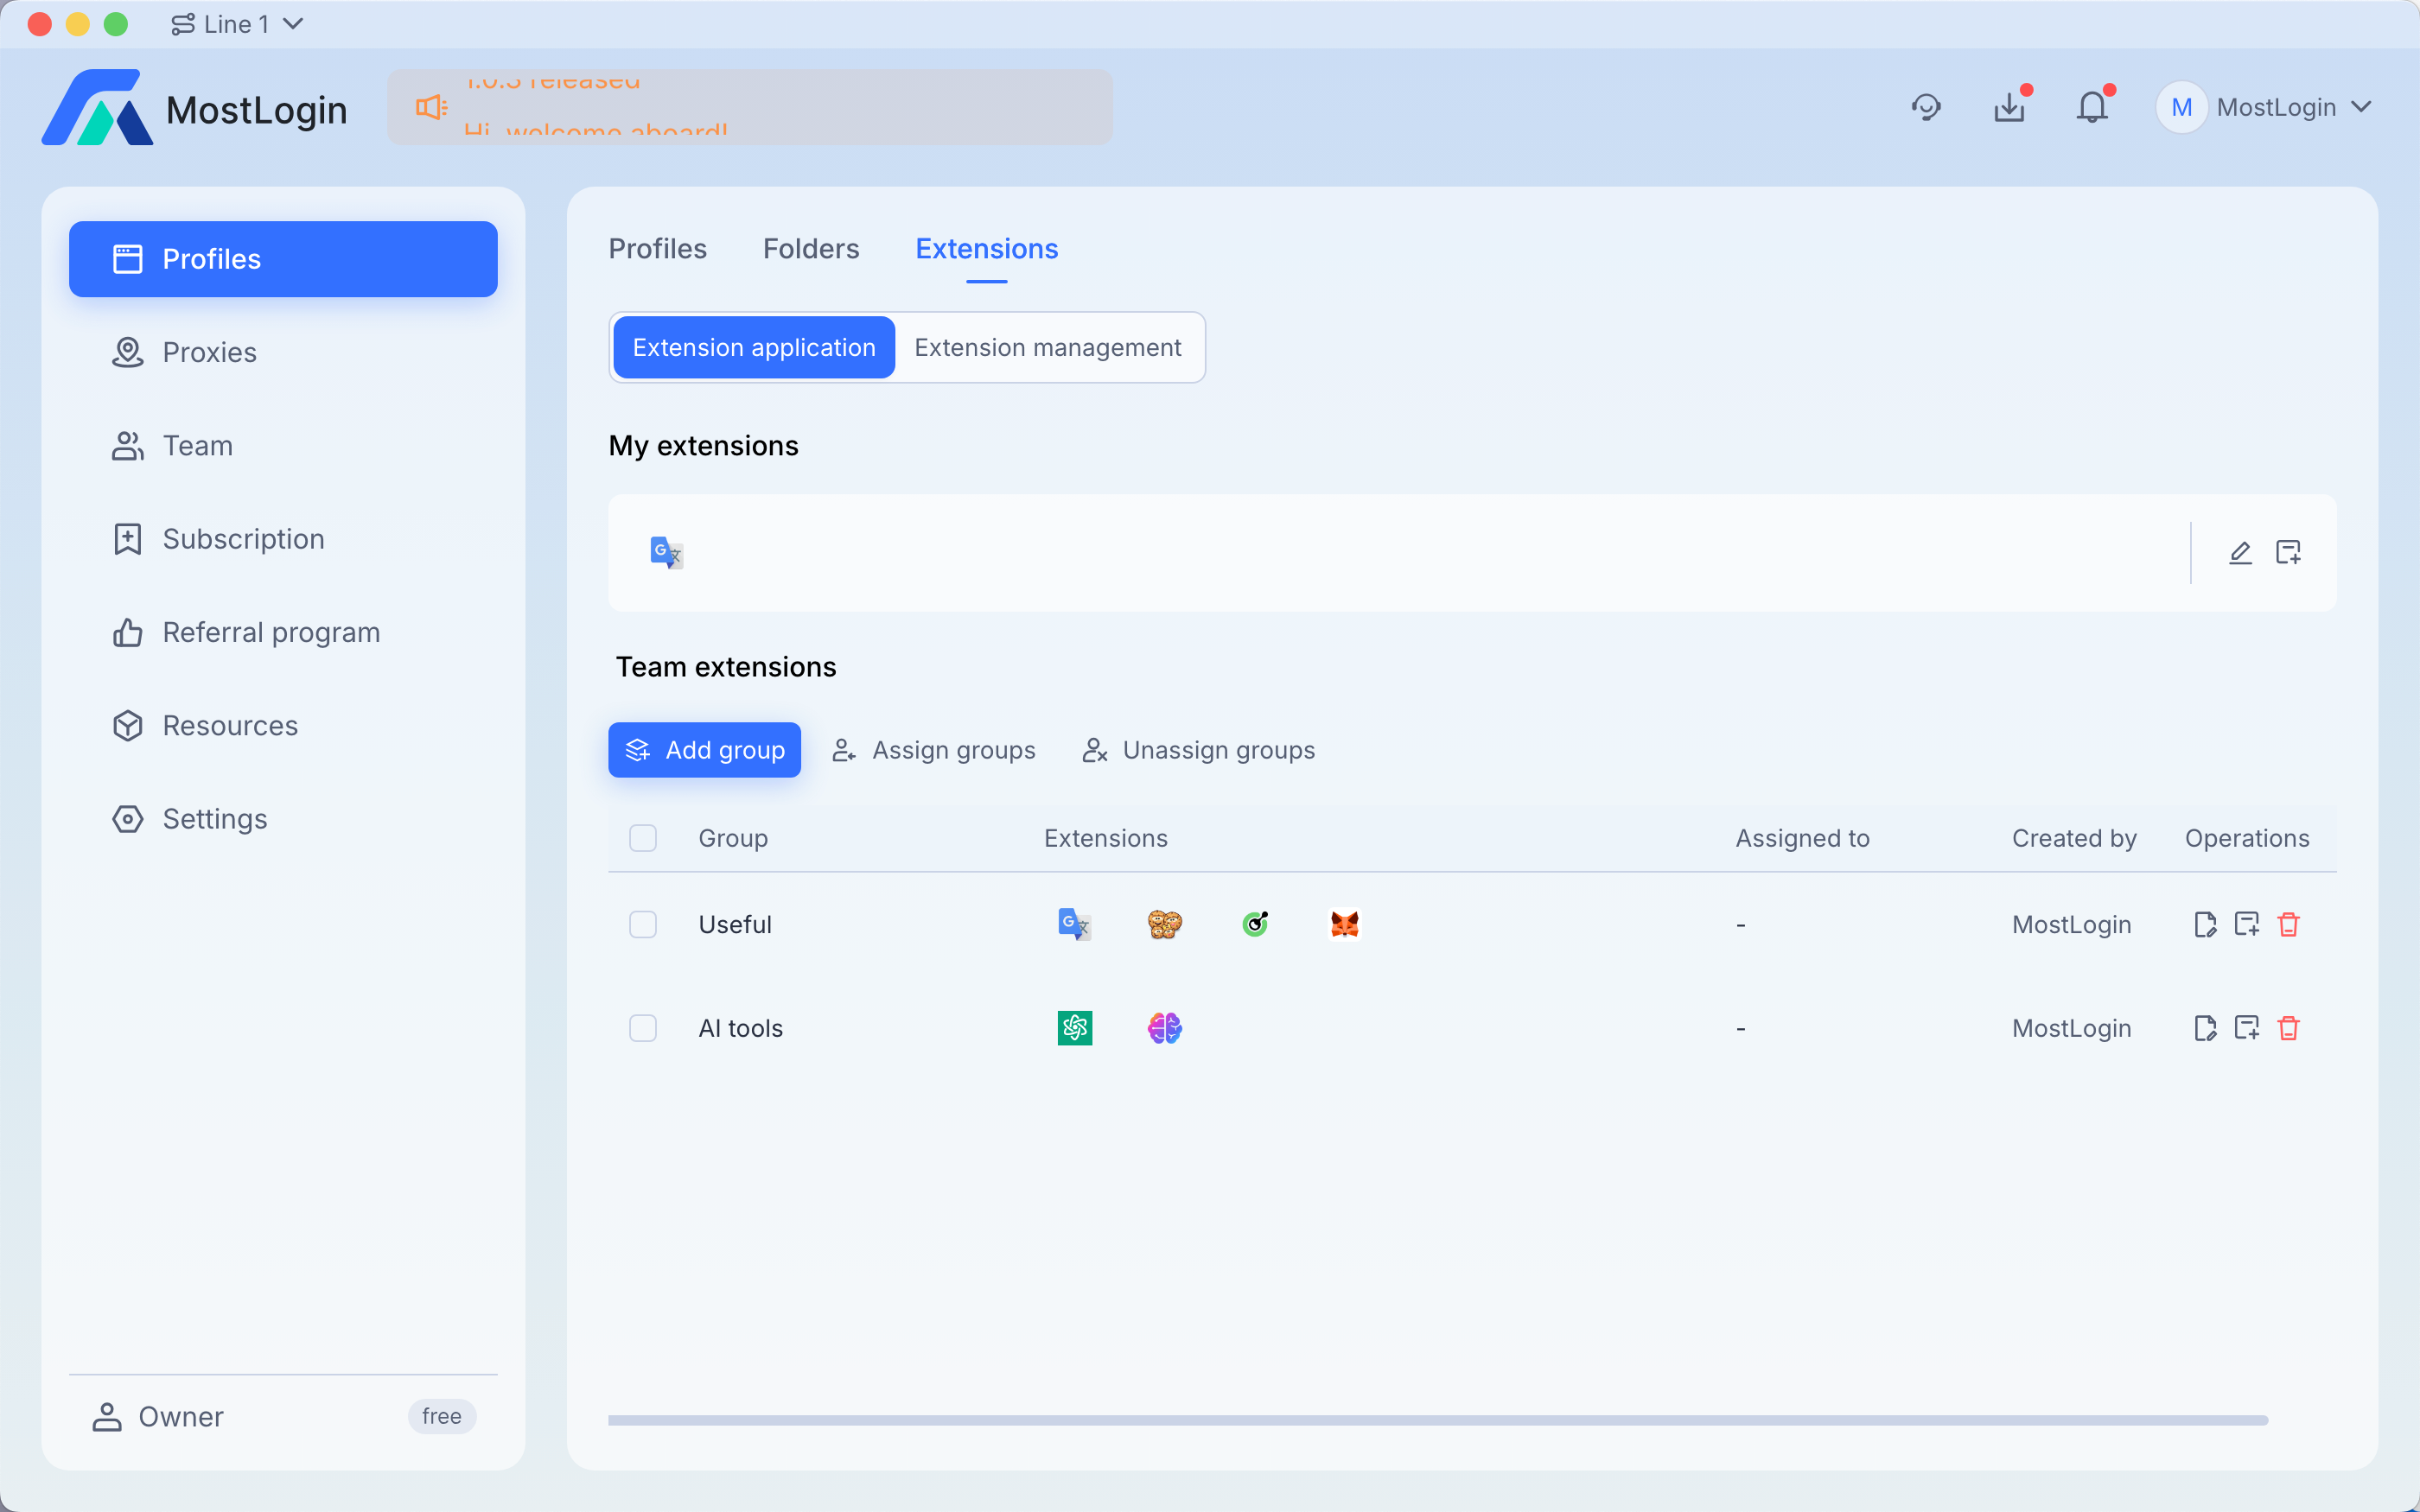The height and width of the screenshot is (1512, 2420).
Task: Open Profiles in the sidebar
Action: pos(283,259)
